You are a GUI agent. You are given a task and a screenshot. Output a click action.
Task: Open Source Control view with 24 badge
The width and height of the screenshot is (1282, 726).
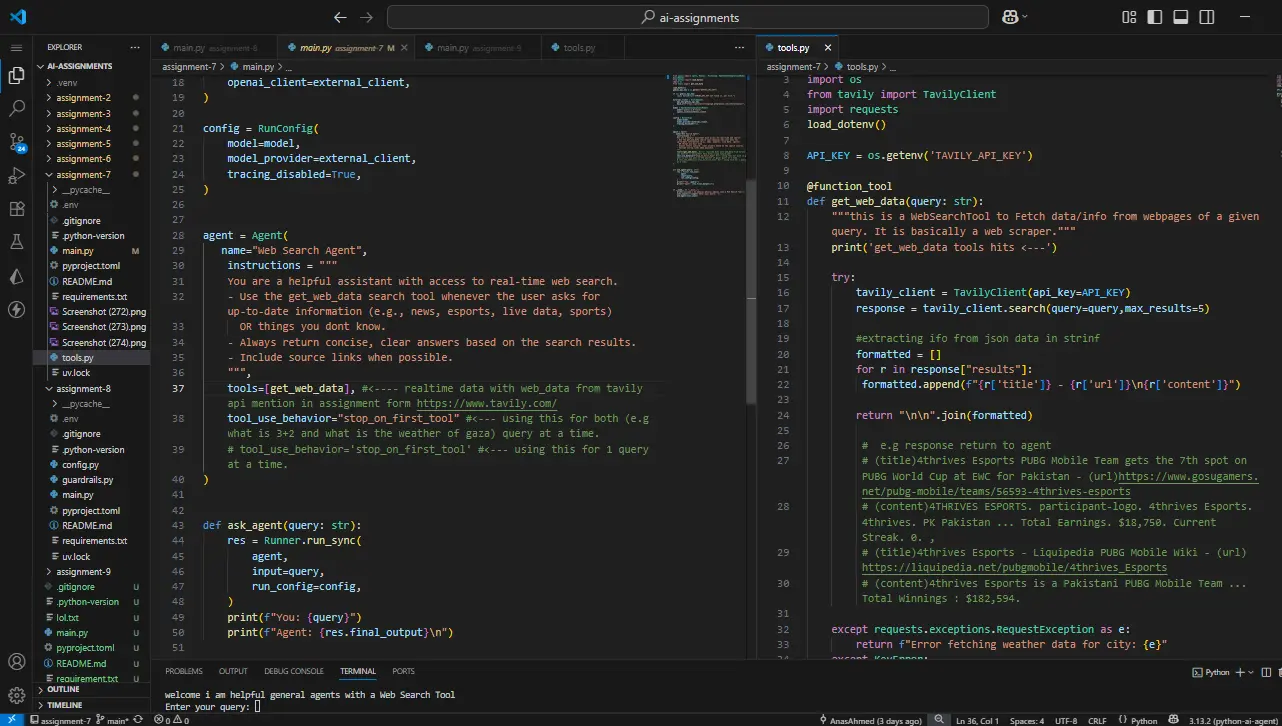click(16, 142)
